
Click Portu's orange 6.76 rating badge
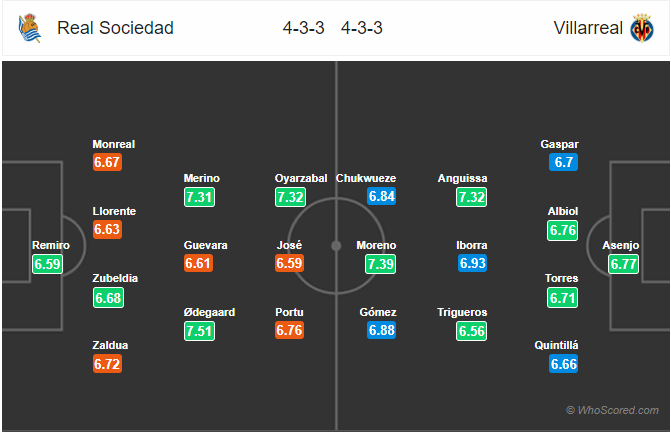pyautogui.click(x=290, y=330)
